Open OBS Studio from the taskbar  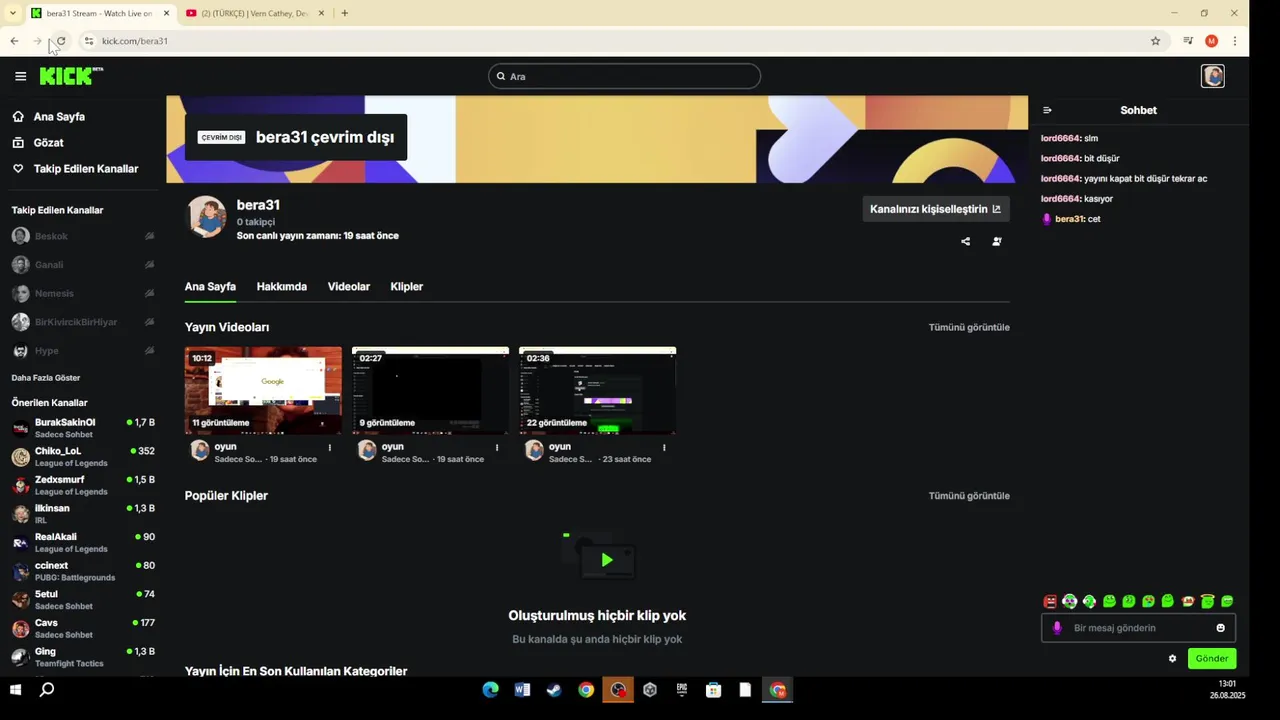tap(618, 690)
